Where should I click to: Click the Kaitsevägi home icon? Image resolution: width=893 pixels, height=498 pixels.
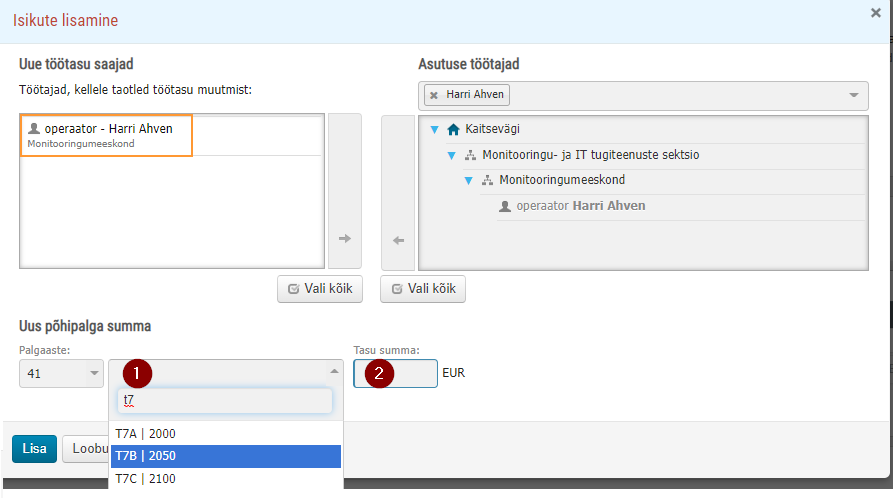453,129
